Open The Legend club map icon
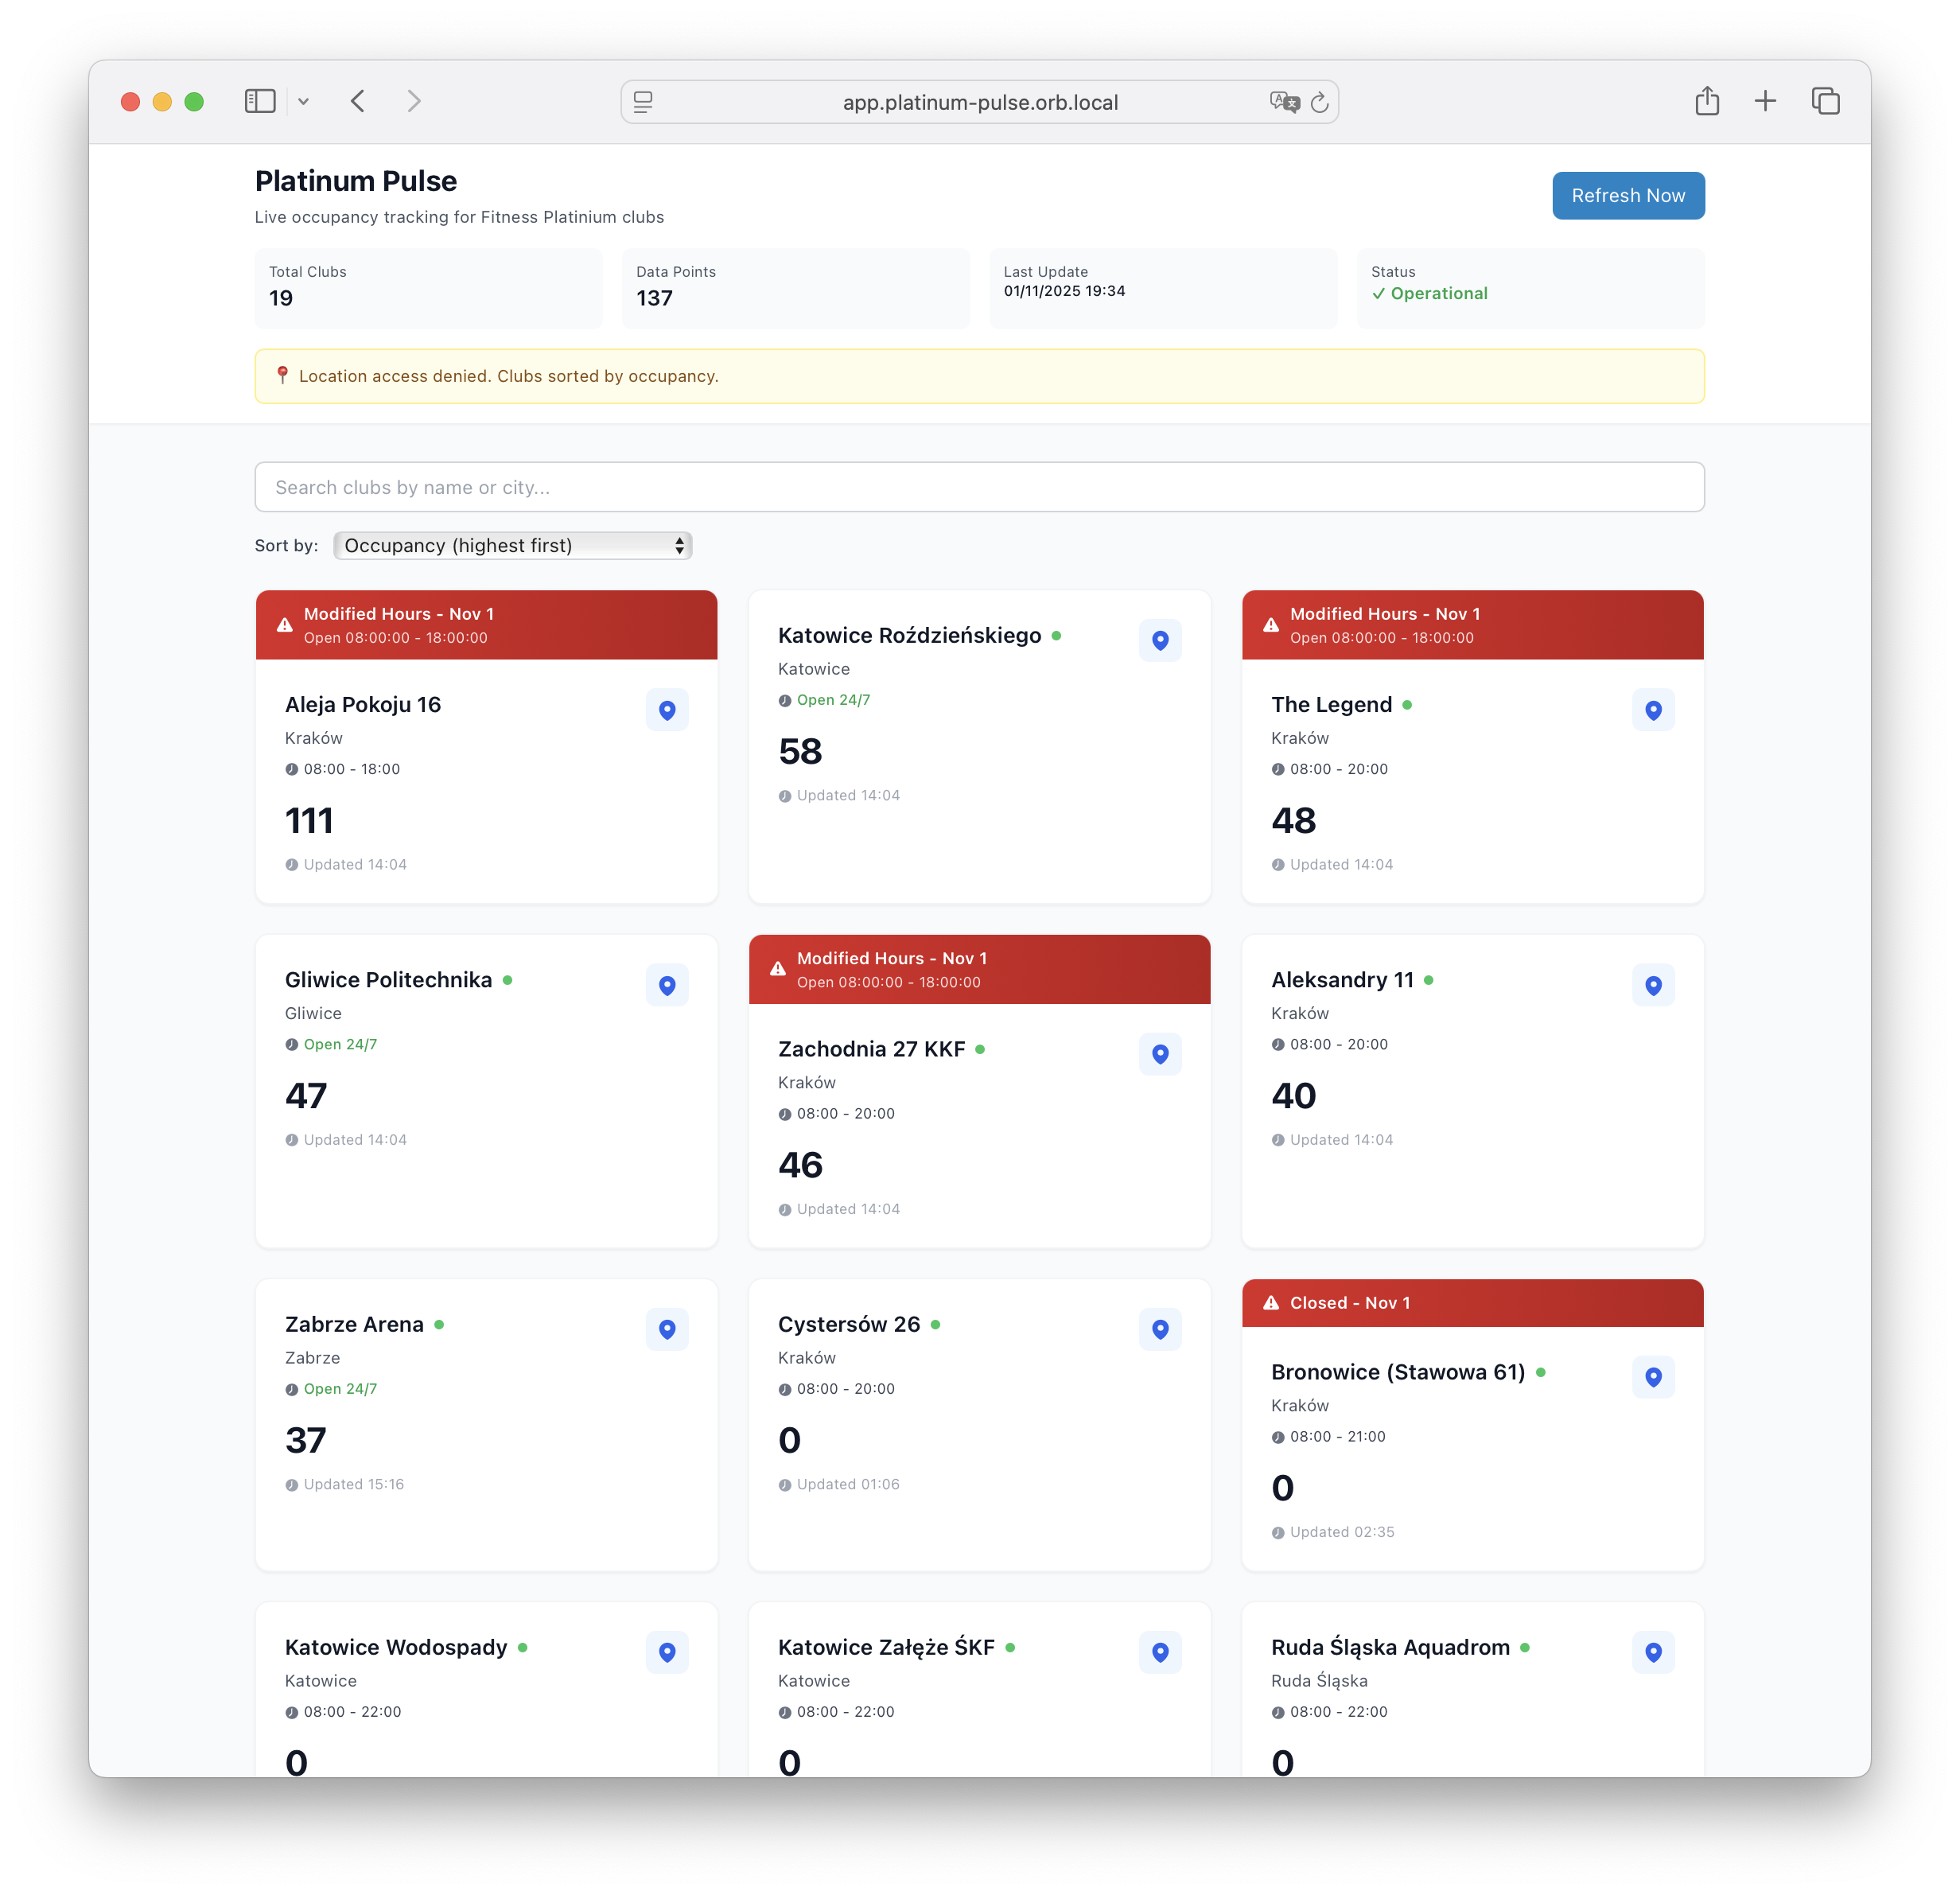This screenshot has width=1960, height=1895. (1653, 710)
